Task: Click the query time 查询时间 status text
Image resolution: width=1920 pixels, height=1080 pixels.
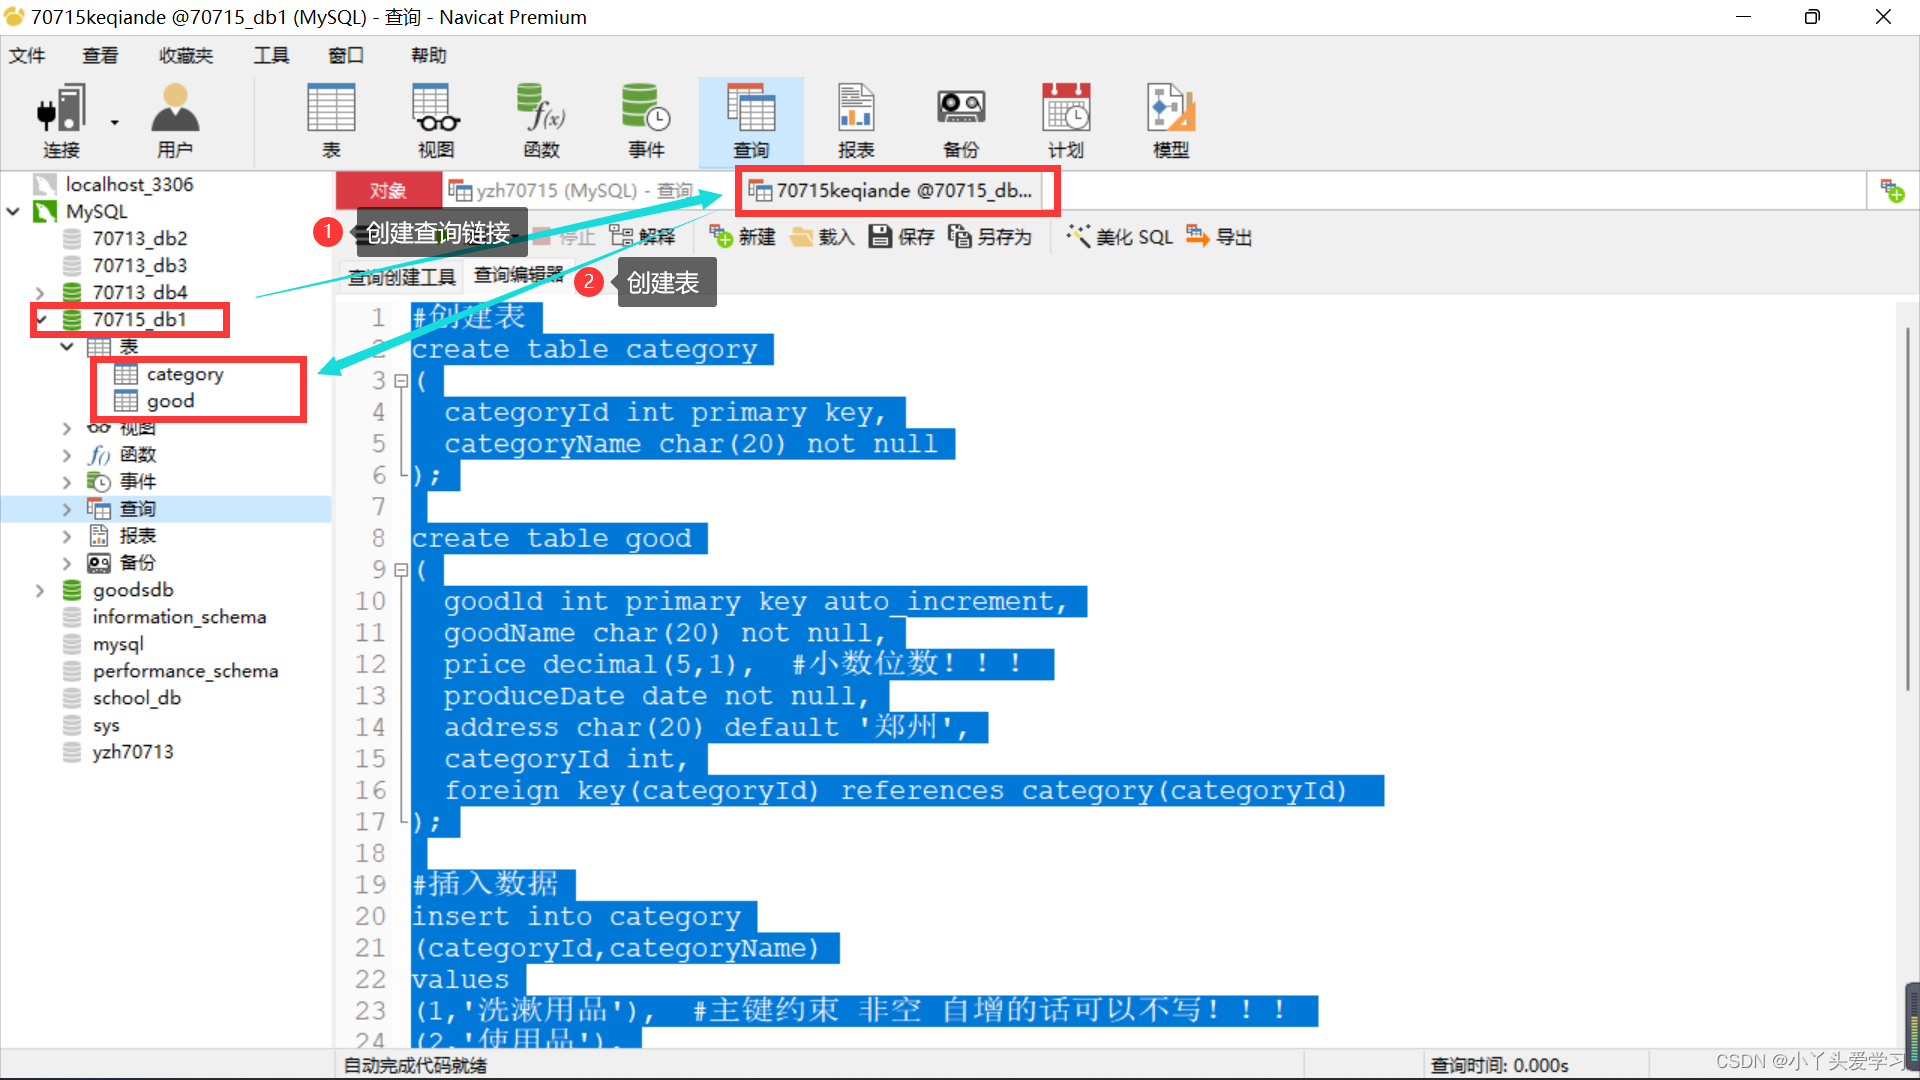Action: click(x=1499, y=1066)
